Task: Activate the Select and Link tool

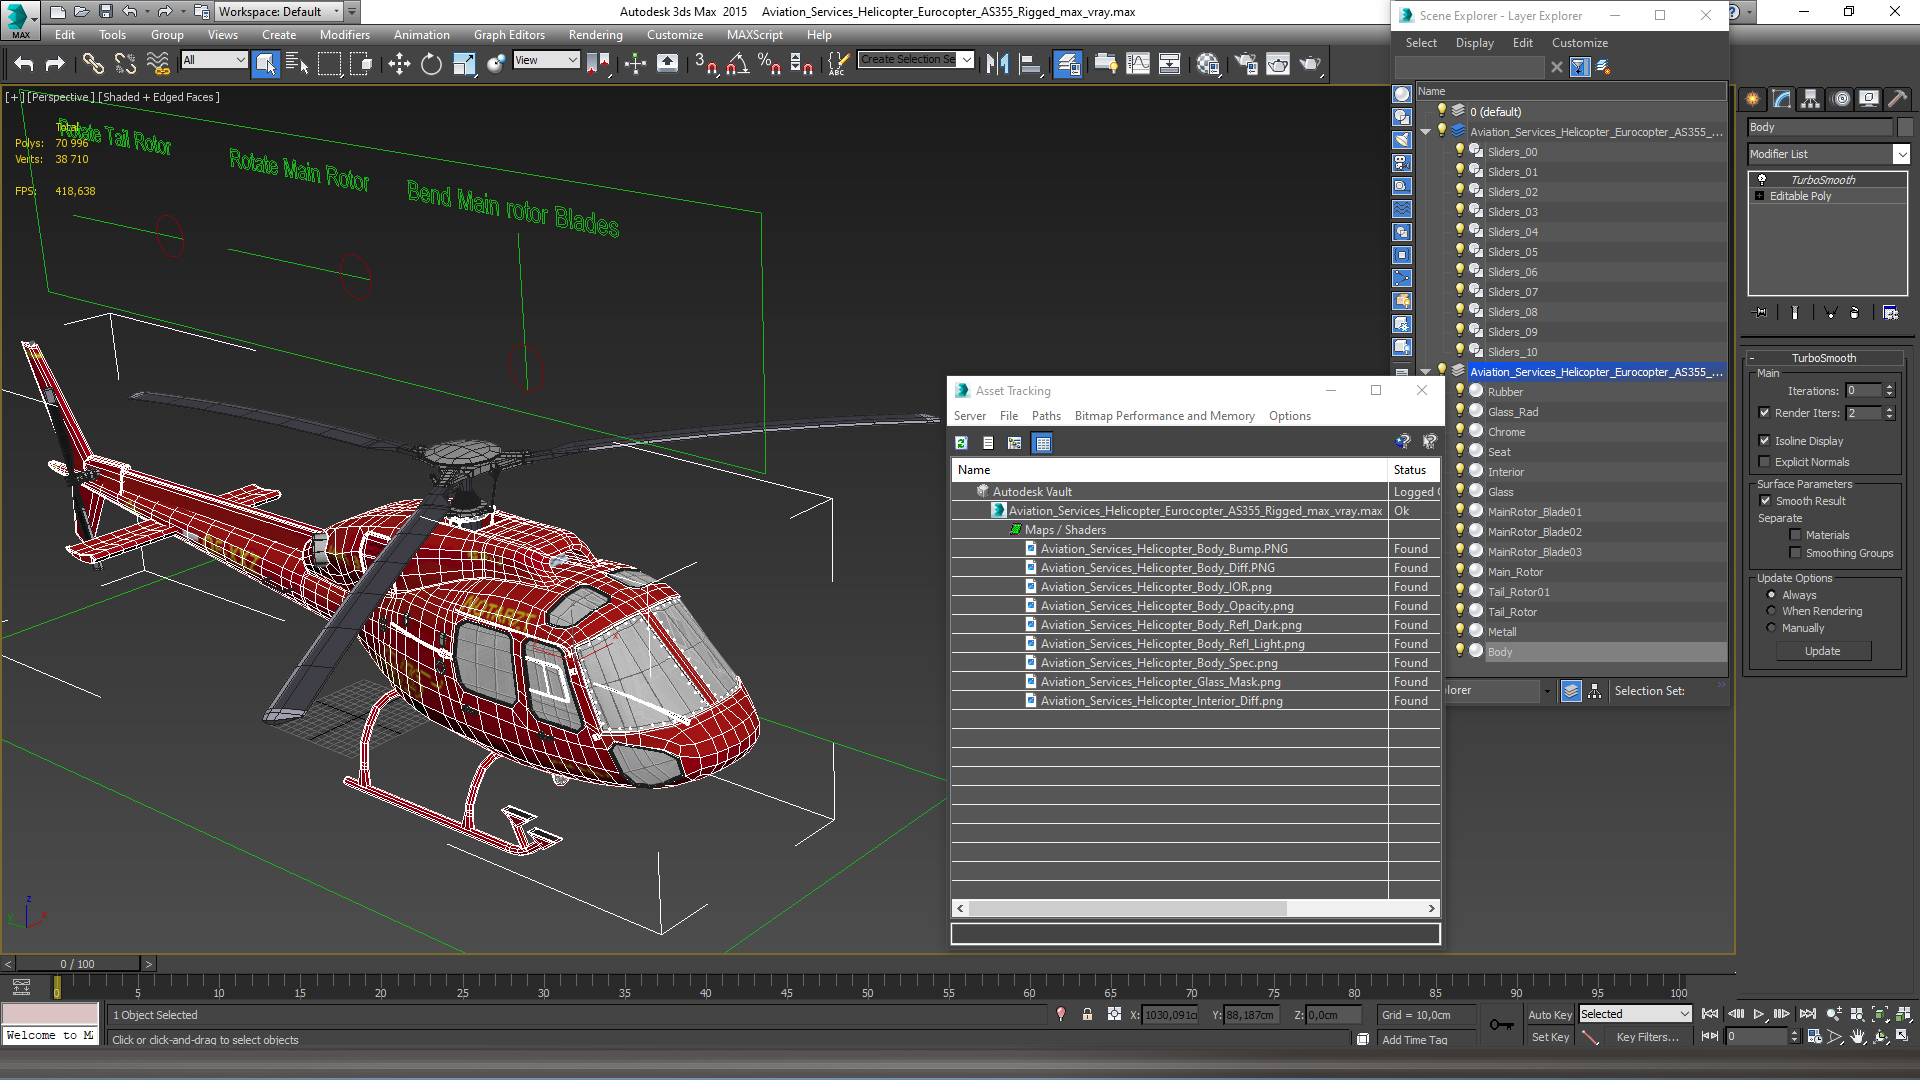Action: 93,64
